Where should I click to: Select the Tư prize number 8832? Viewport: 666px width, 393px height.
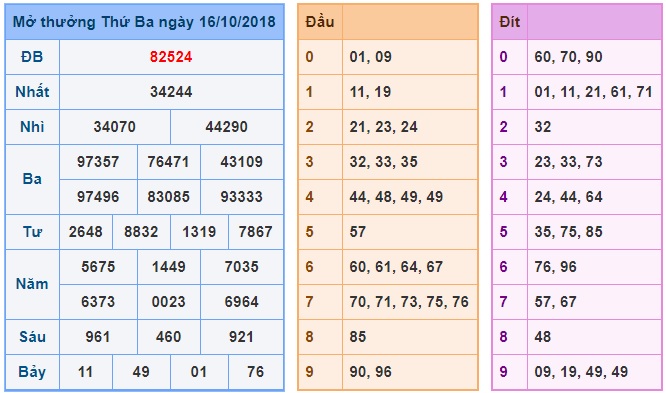click(141, 232)
